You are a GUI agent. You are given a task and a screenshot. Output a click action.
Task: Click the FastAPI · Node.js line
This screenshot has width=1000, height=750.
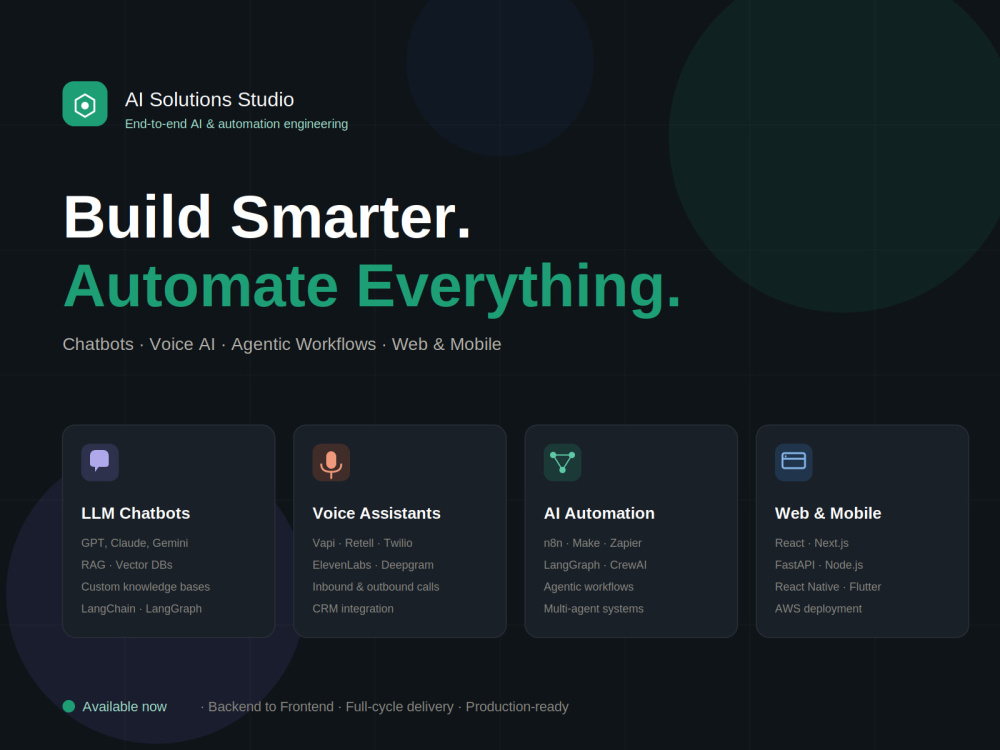coord(819,565)
